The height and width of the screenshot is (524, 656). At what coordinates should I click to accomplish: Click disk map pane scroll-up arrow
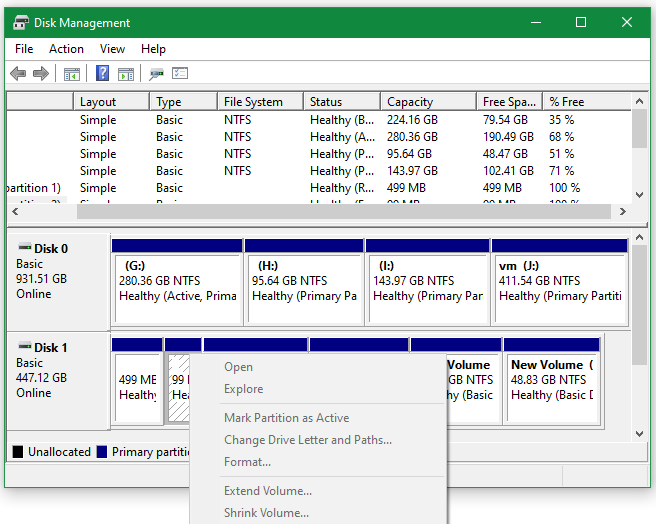pos(639,238)
